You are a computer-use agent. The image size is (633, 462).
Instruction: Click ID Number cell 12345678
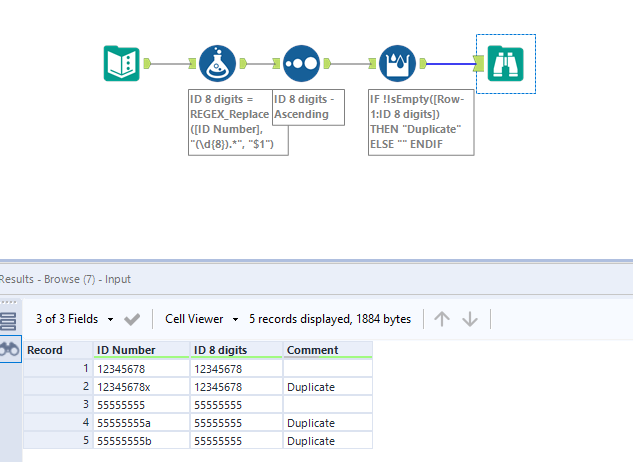click(x=141, y=369)
